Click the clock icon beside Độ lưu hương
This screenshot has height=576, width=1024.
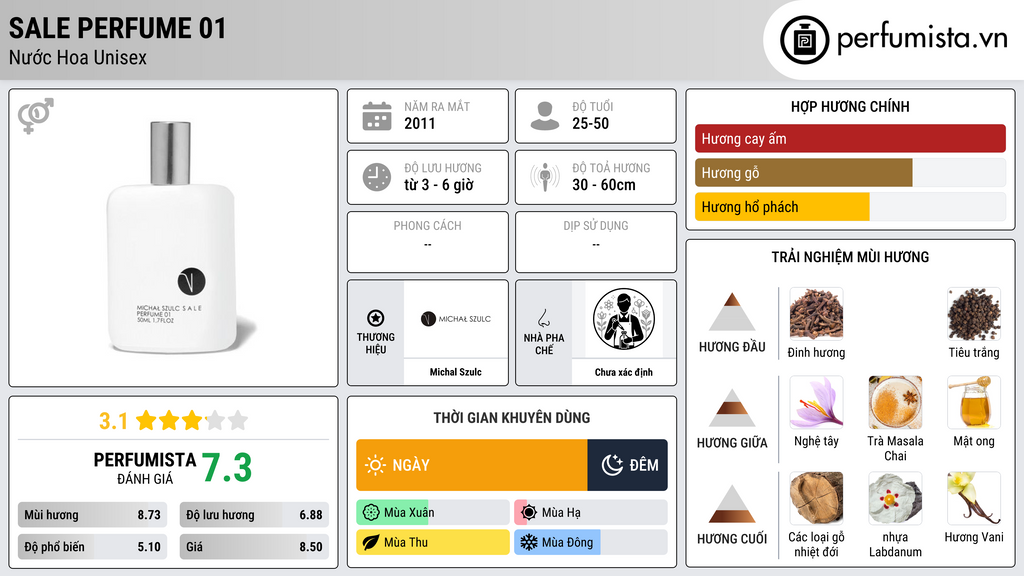tap(377, 177)
